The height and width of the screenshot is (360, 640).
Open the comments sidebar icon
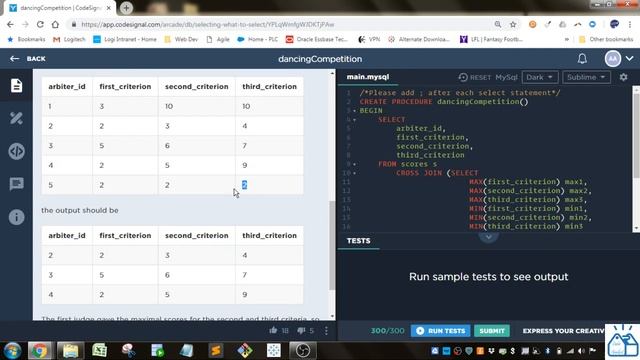coord(16,184)
